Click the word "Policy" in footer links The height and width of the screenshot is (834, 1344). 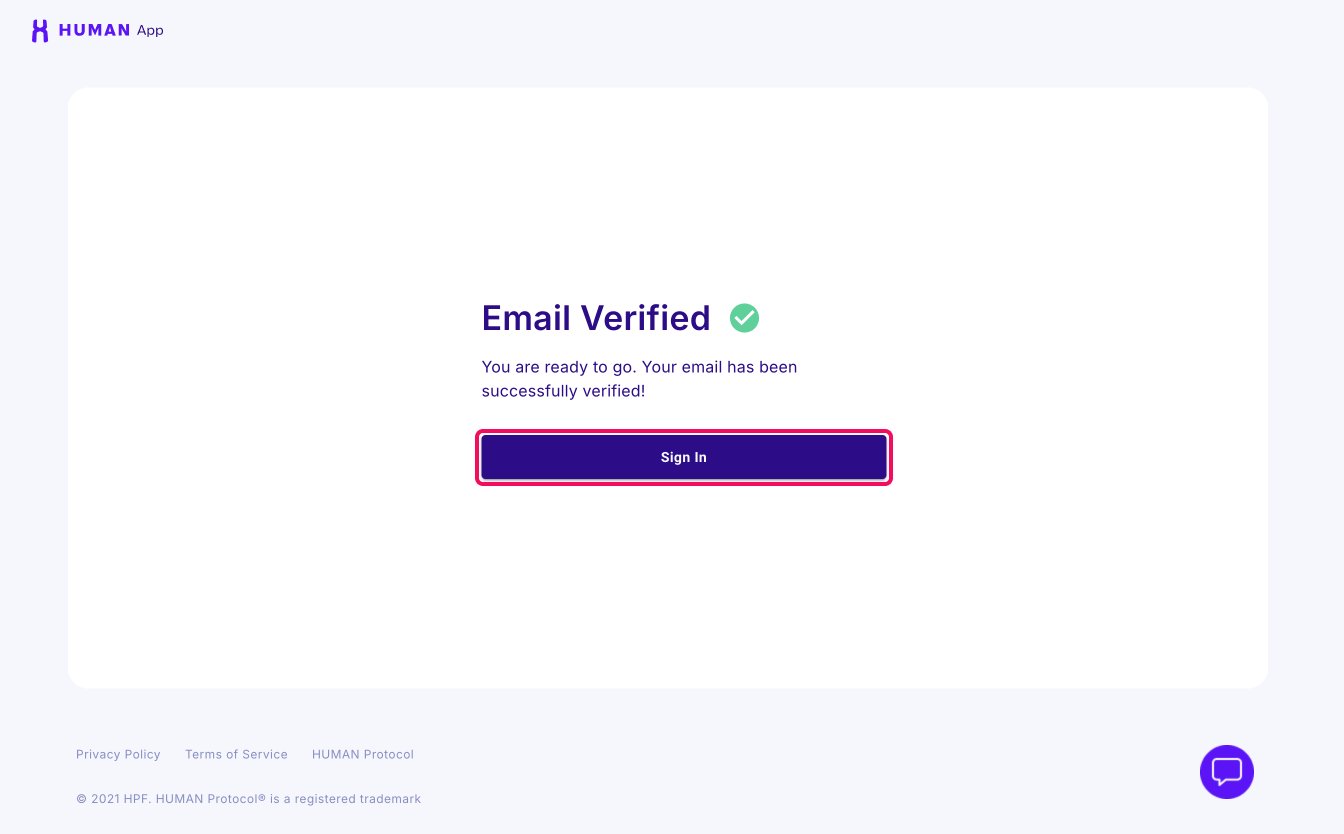click(141, 755)
